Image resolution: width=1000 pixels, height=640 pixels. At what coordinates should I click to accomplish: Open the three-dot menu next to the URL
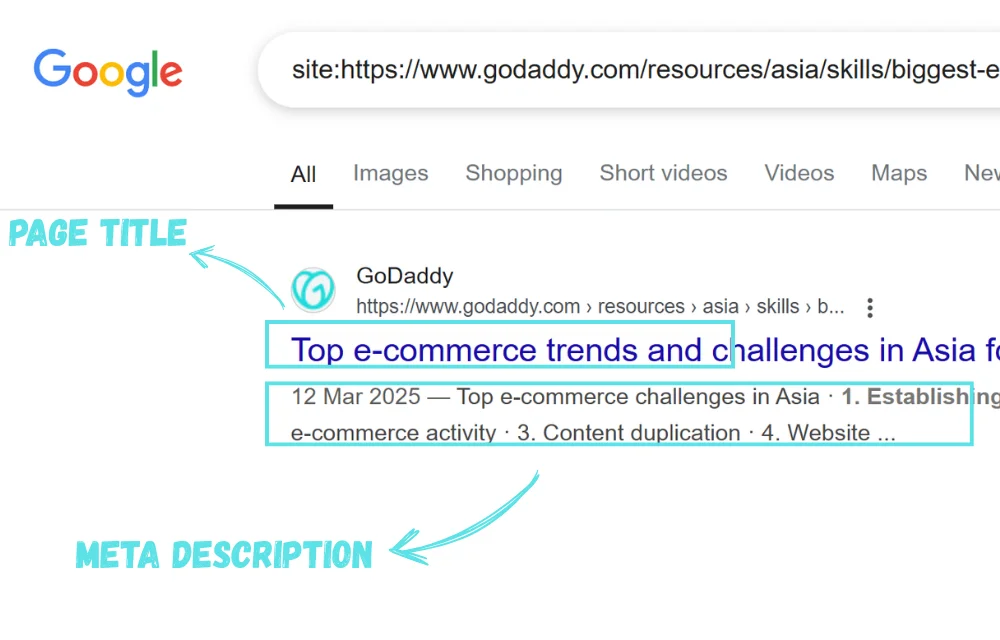(x=870, y=307)
